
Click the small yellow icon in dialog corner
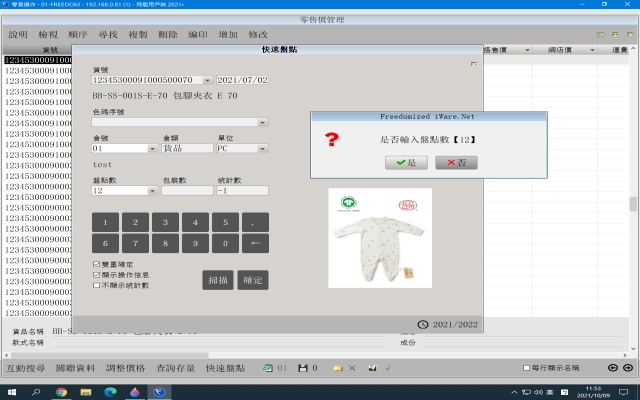pos(473,63)
